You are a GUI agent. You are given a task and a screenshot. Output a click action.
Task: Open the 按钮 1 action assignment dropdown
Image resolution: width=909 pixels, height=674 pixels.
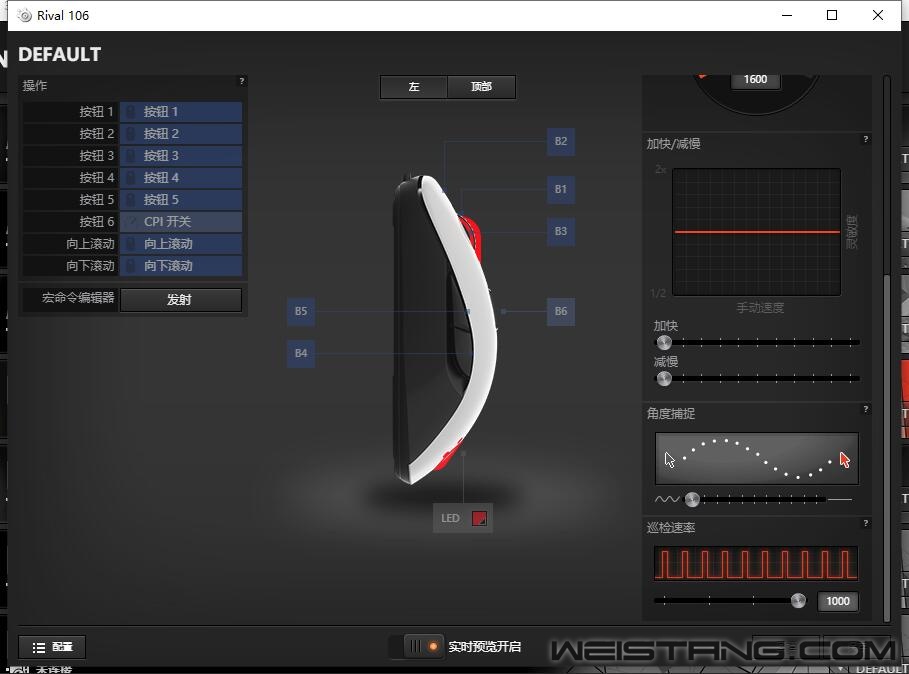point(181,112)
